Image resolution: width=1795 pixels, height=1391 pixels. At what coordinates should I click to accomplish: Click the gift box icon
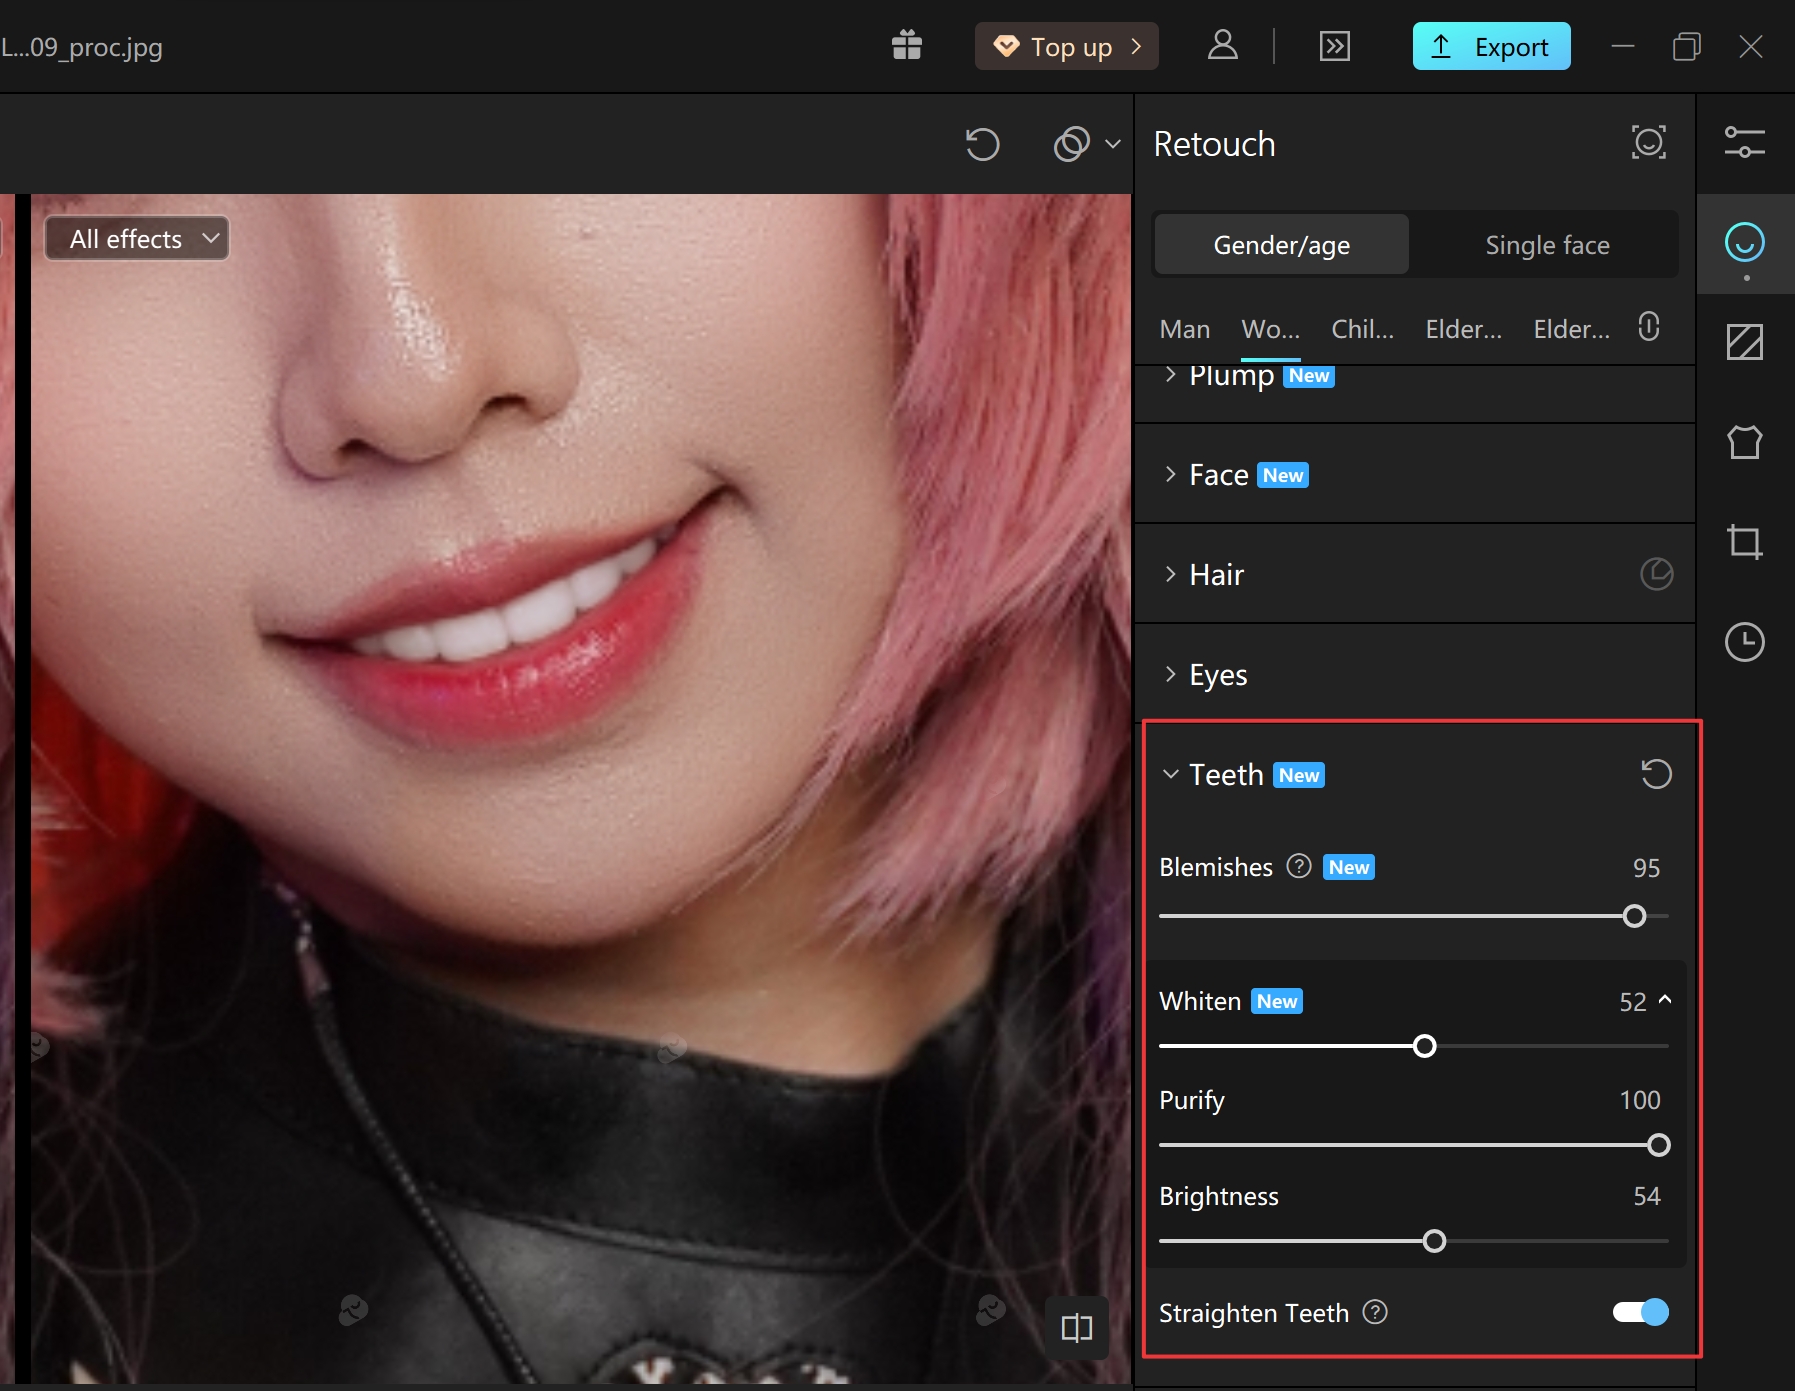[906, 46]
